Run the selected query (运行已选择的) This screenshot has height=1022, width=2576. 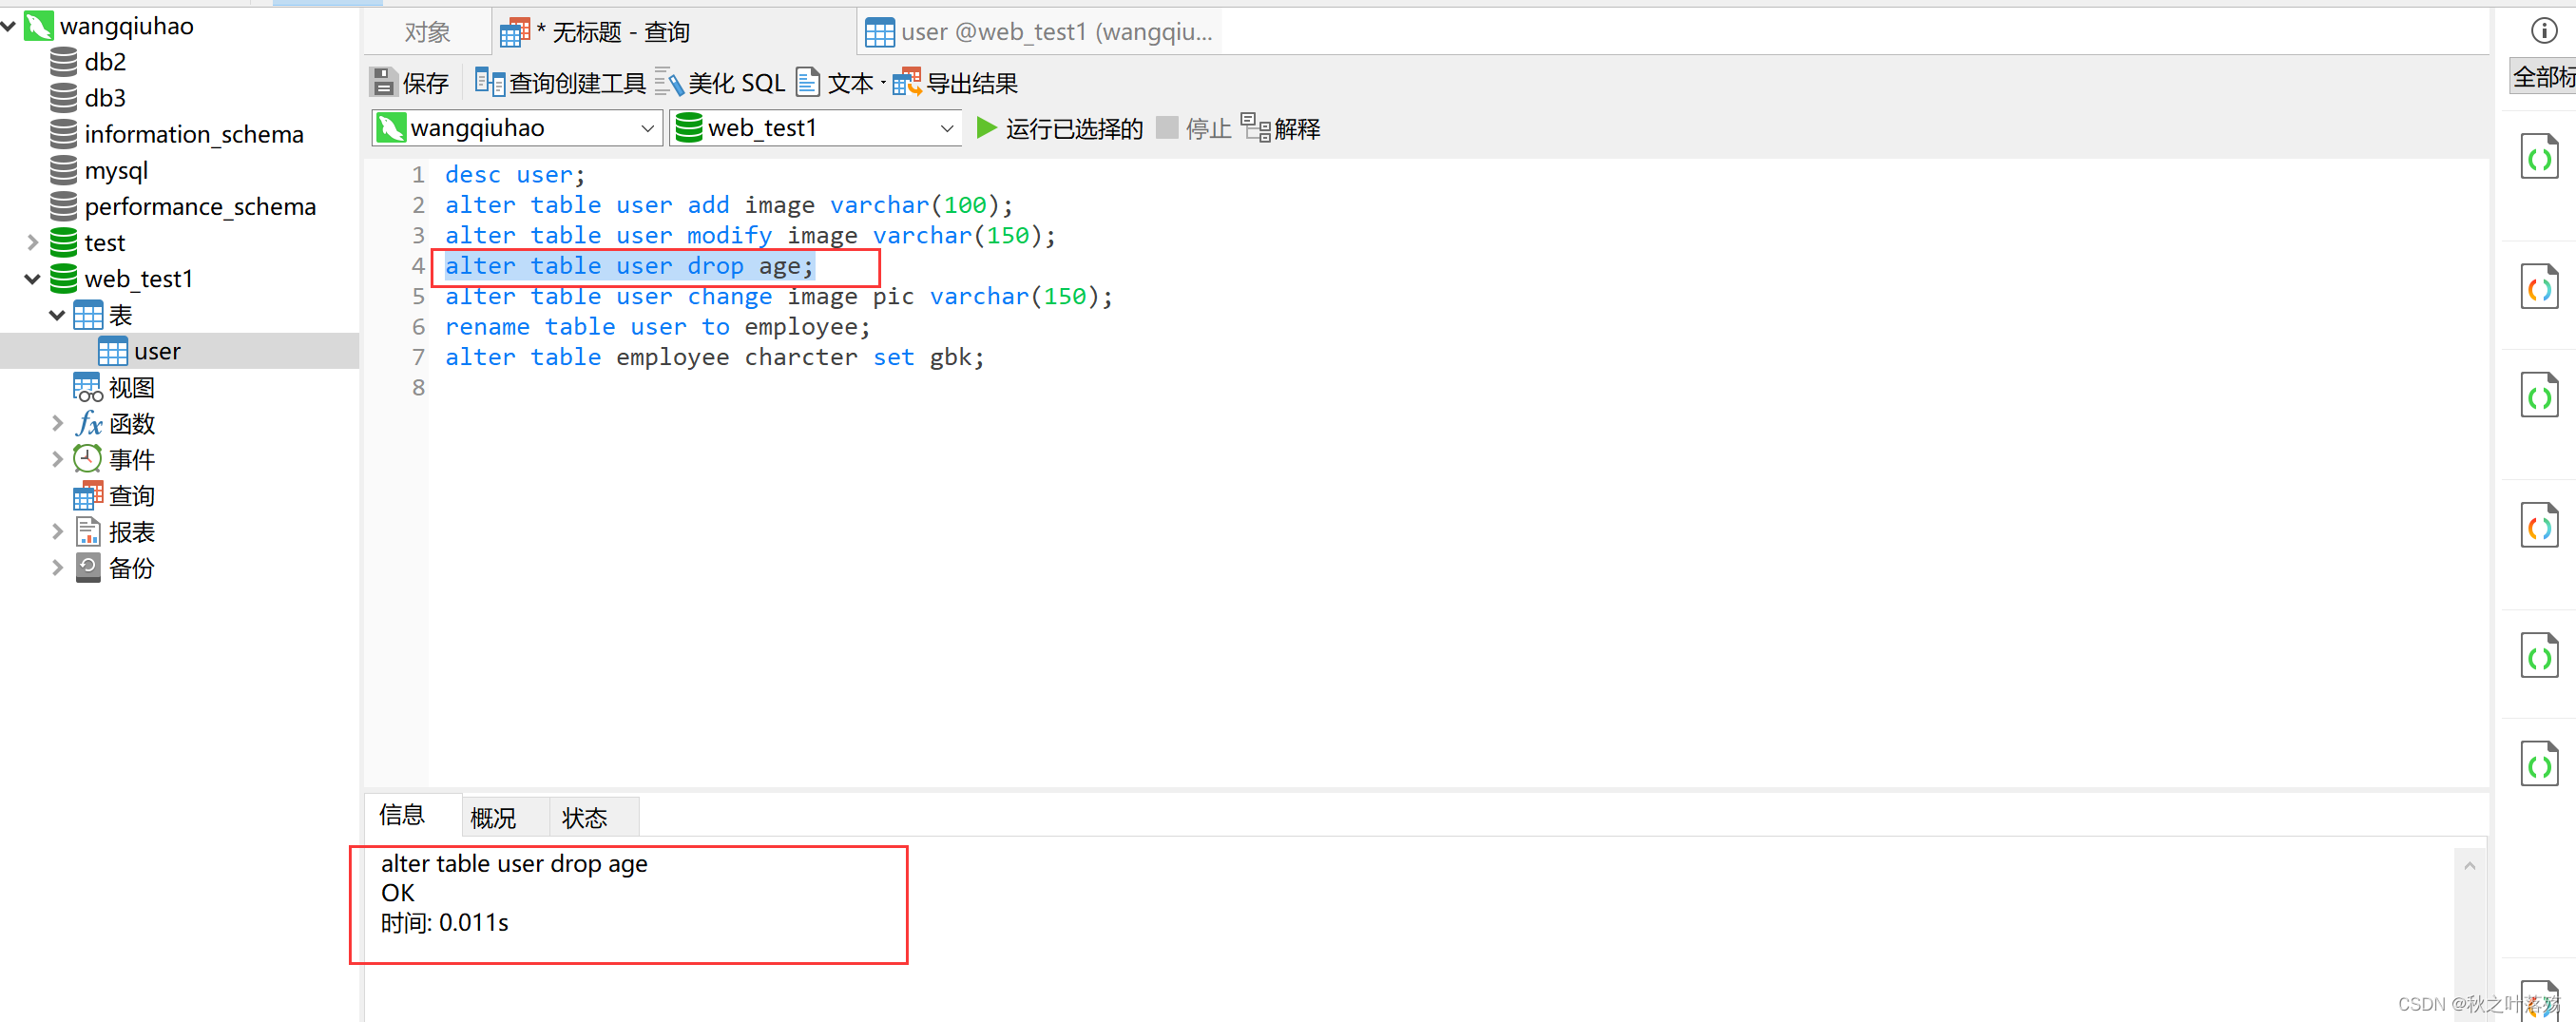pyautogui.click(x=1059, y=128)
